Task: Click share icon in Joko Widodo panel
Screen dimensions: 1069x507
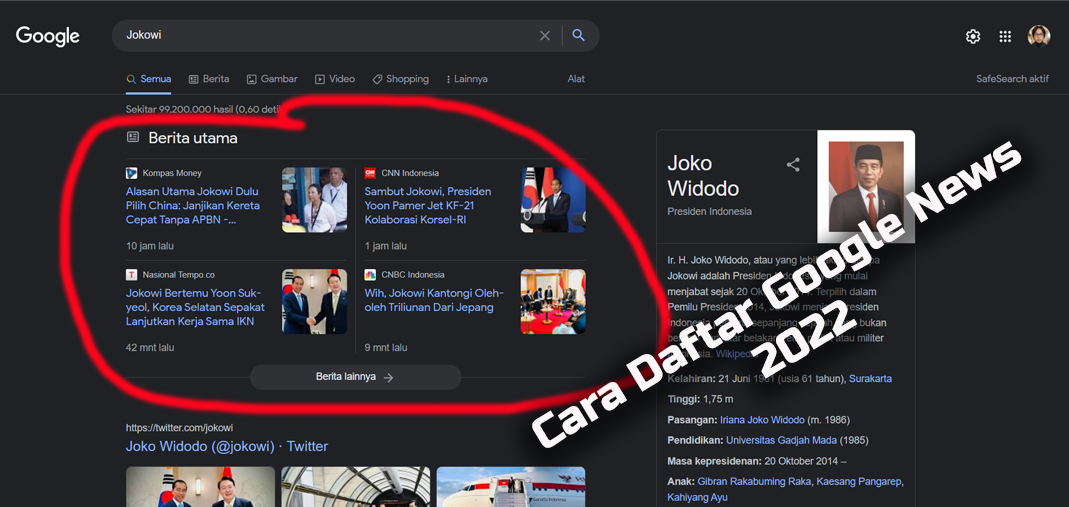Action: [793, 164]
